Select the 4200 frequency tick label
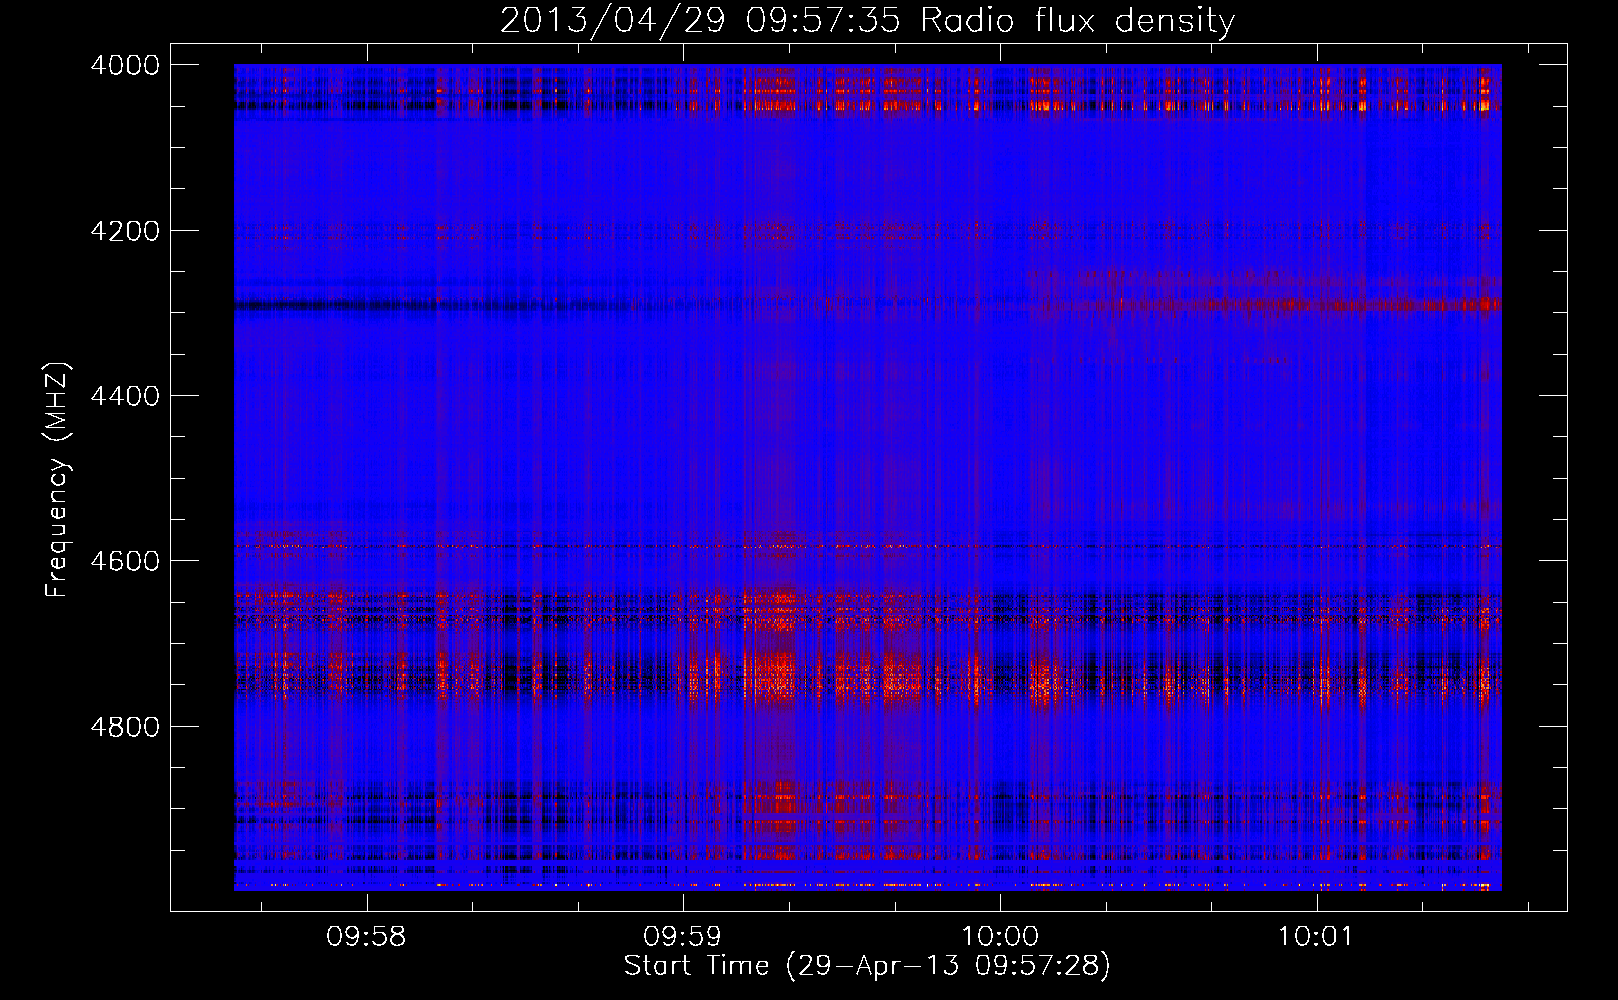 pyautogui.click(x=125, y=231)
